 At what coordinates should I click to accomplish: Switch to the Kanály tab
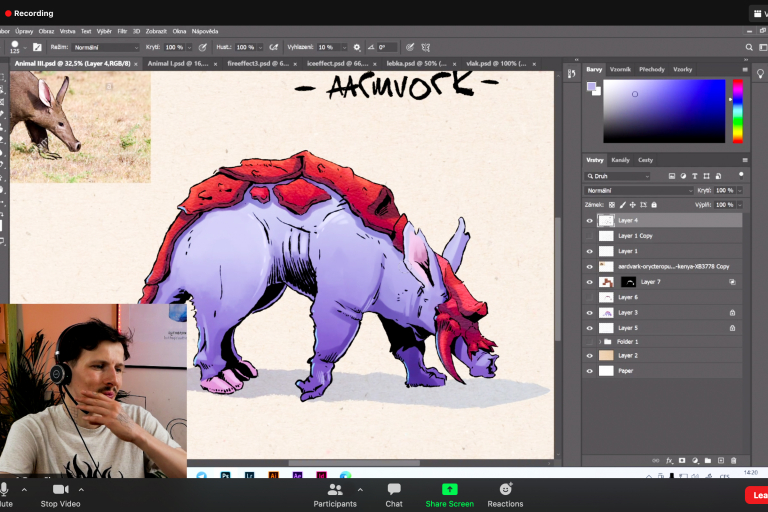tap(620, 160)
